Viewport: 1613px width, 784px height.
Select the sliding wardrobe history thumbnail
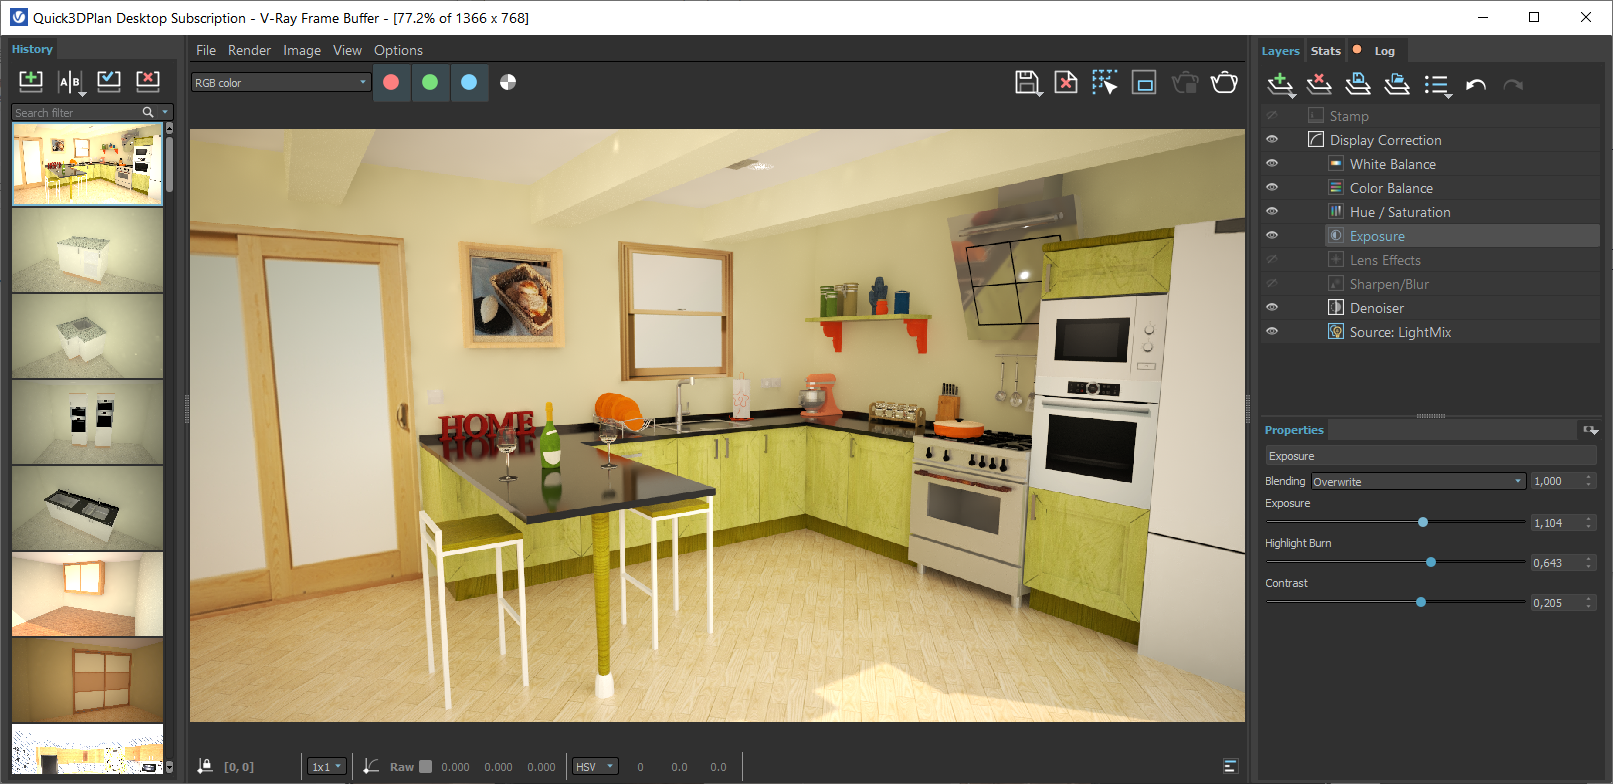(87, 680)
